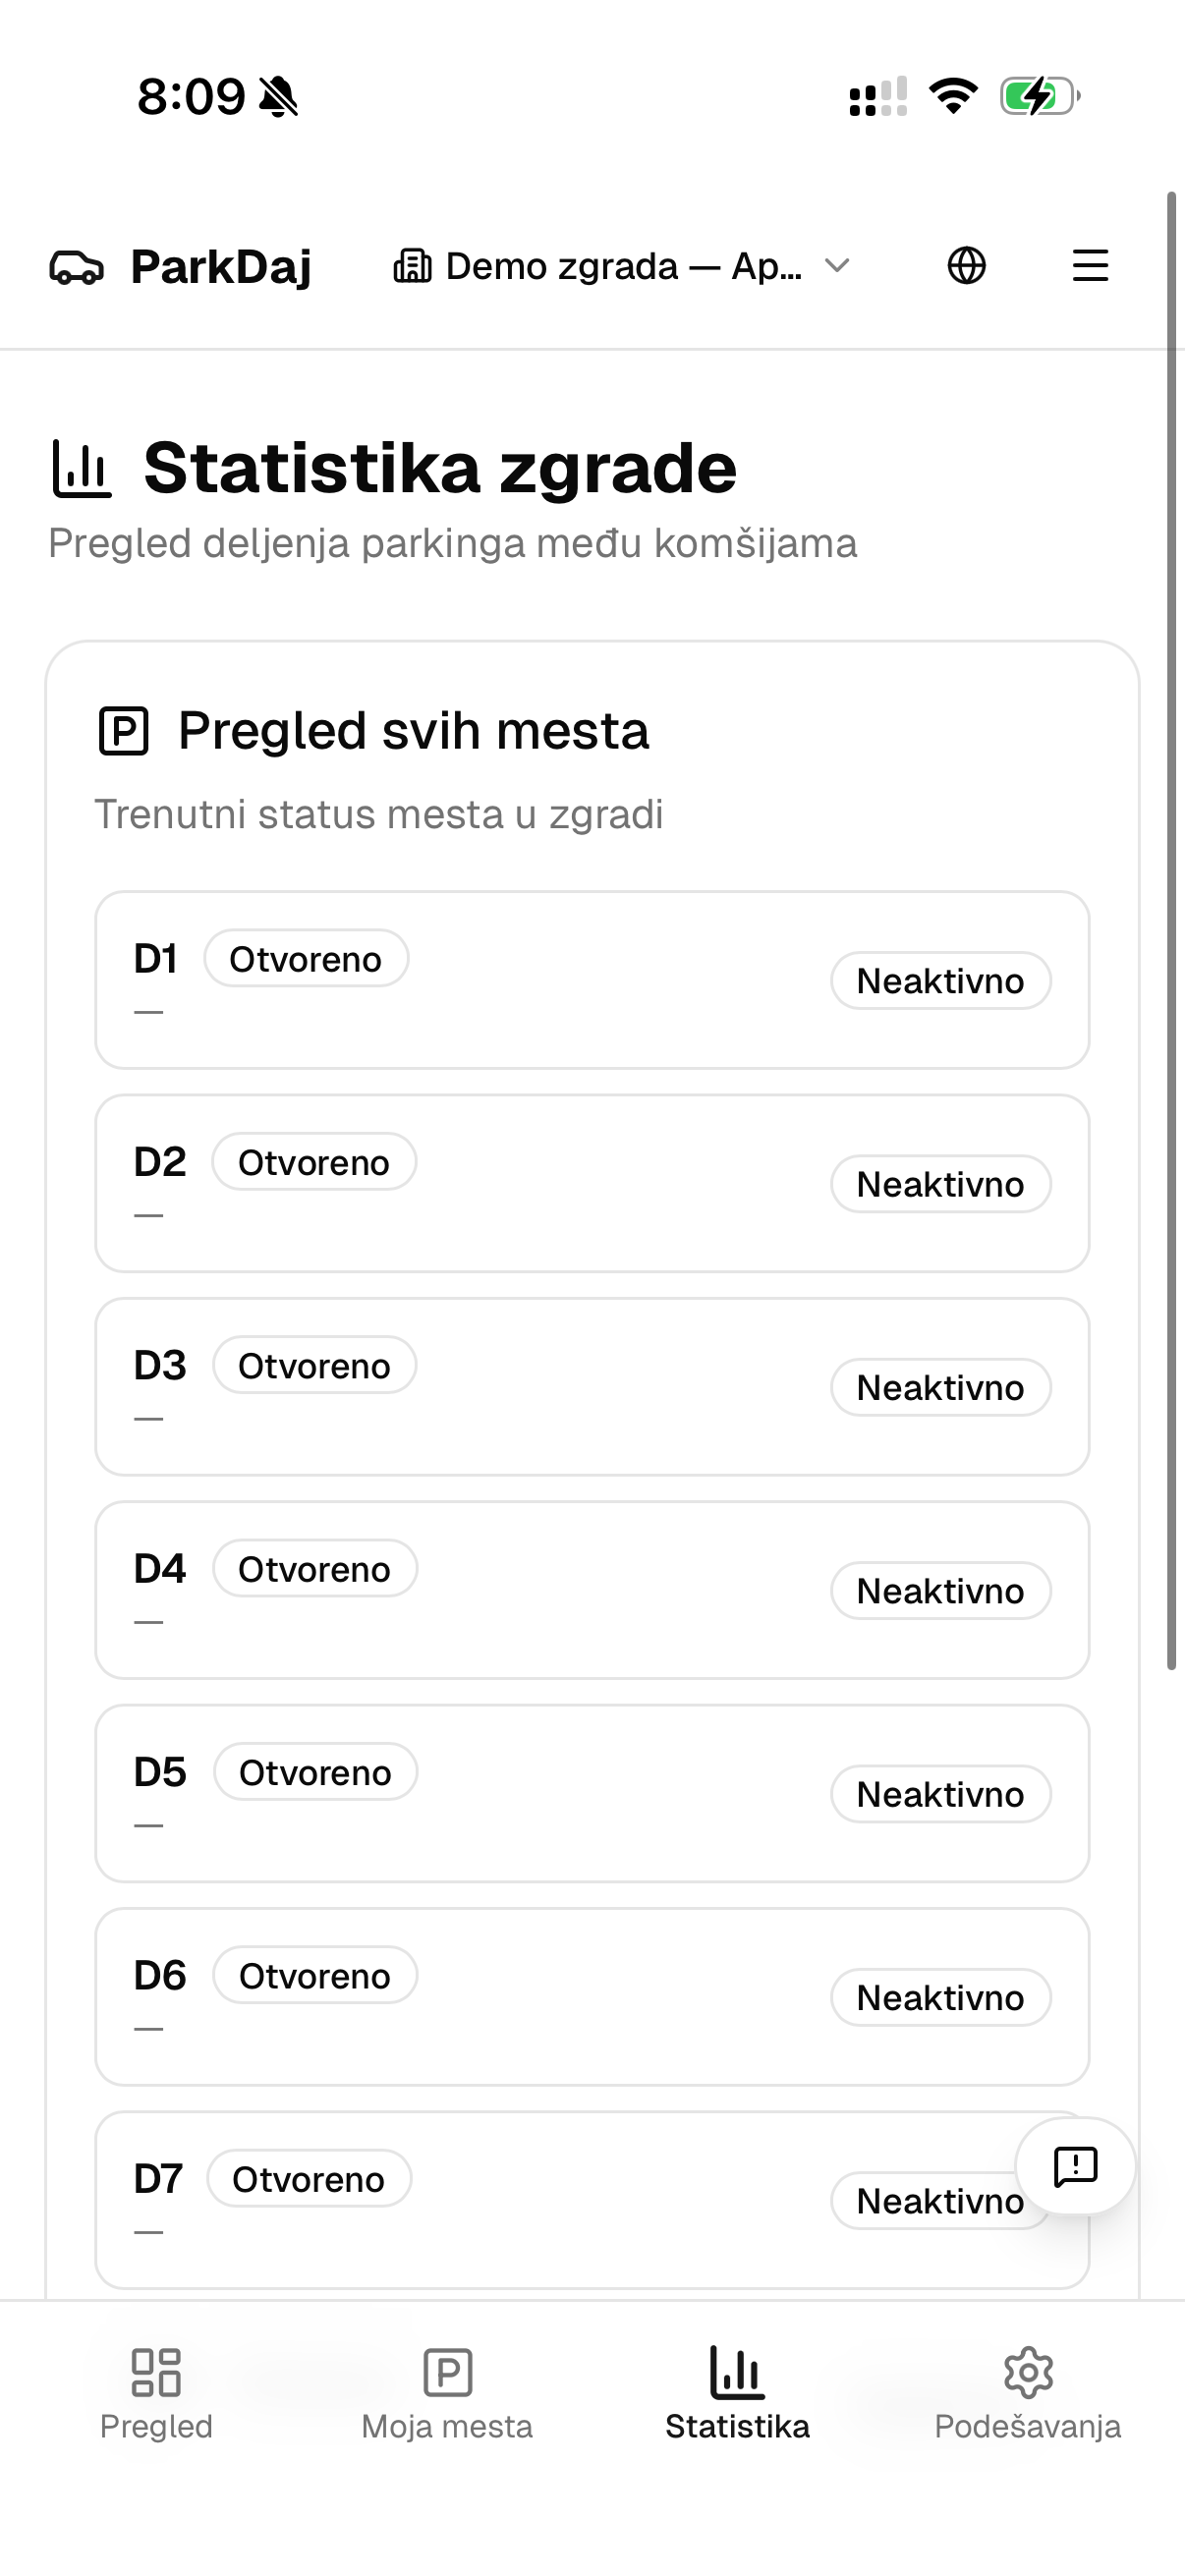Tap the feedback message bubble icon
Screen dimensions: 1185x2576
(1075, 2166)
